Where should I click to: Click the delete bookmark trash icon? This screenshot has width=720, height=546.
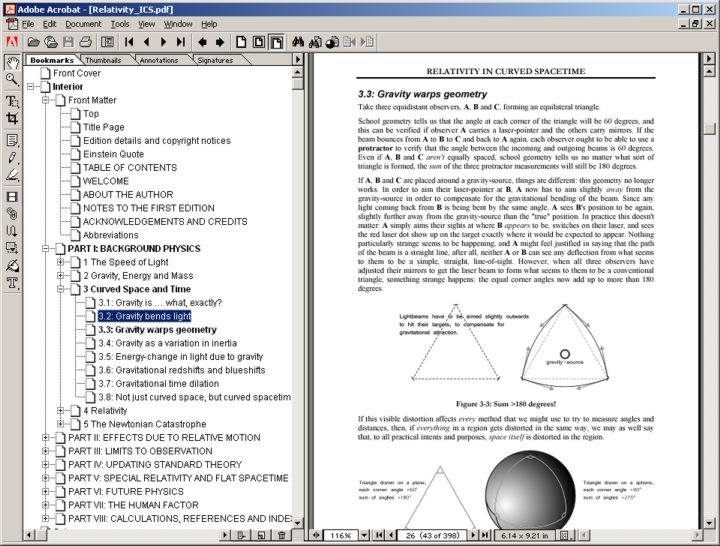[x=281, y=535]
